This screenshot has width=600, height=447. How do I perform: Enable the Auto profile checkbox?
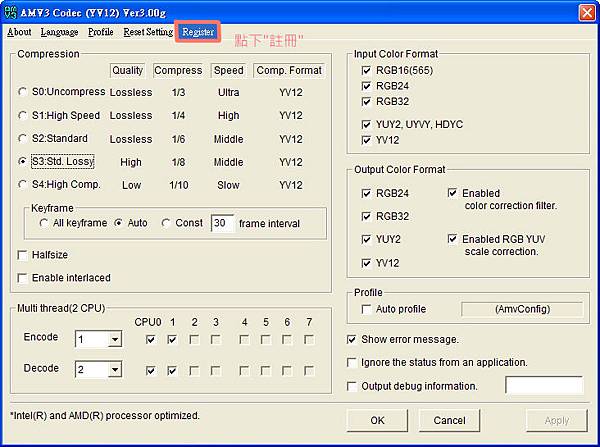pos(366,310)
